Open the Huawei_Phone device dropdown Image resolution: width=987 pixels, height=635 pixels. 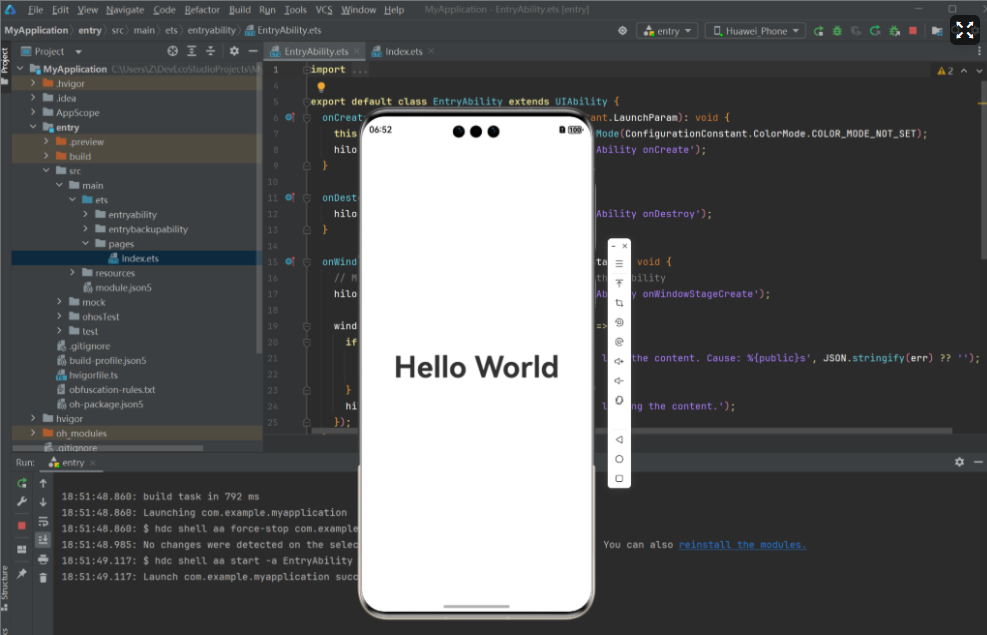755,31
